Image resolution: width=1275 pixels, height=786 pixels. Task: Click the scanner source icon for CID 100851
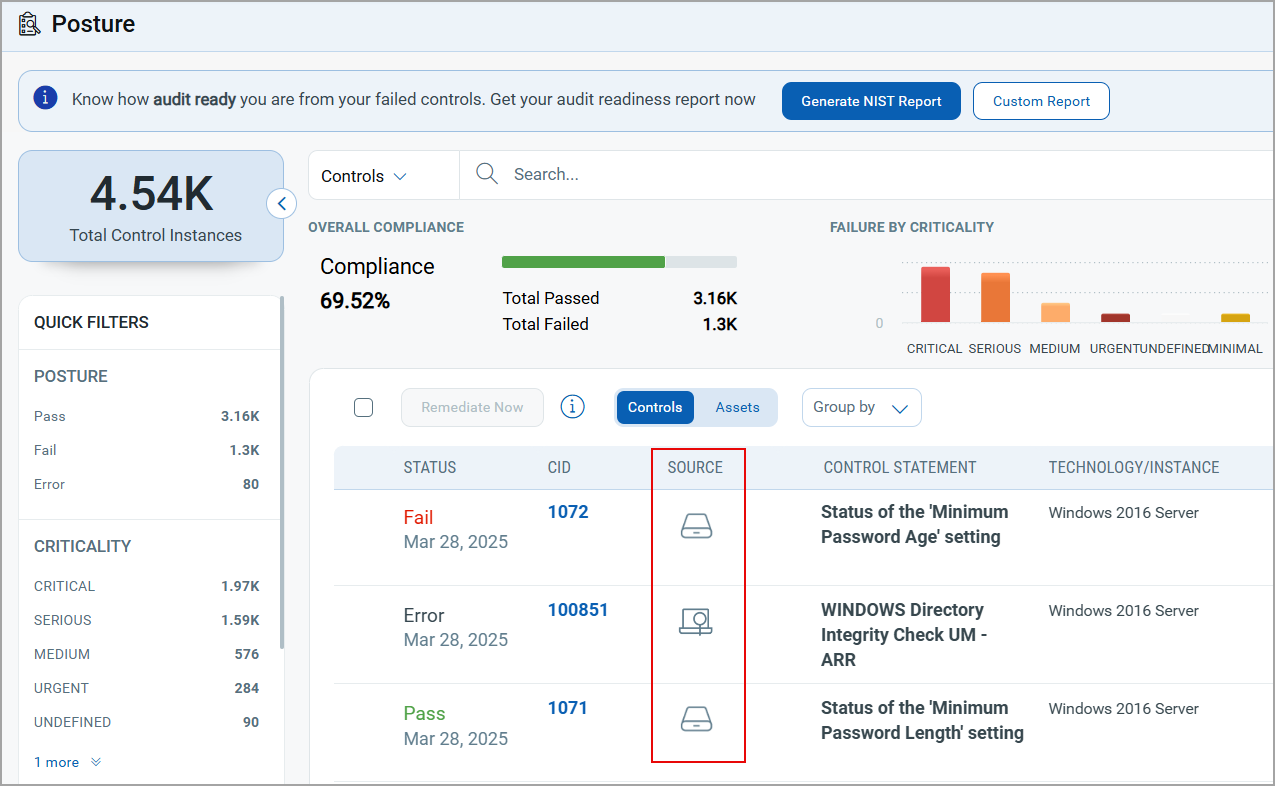tap(697, 621)
